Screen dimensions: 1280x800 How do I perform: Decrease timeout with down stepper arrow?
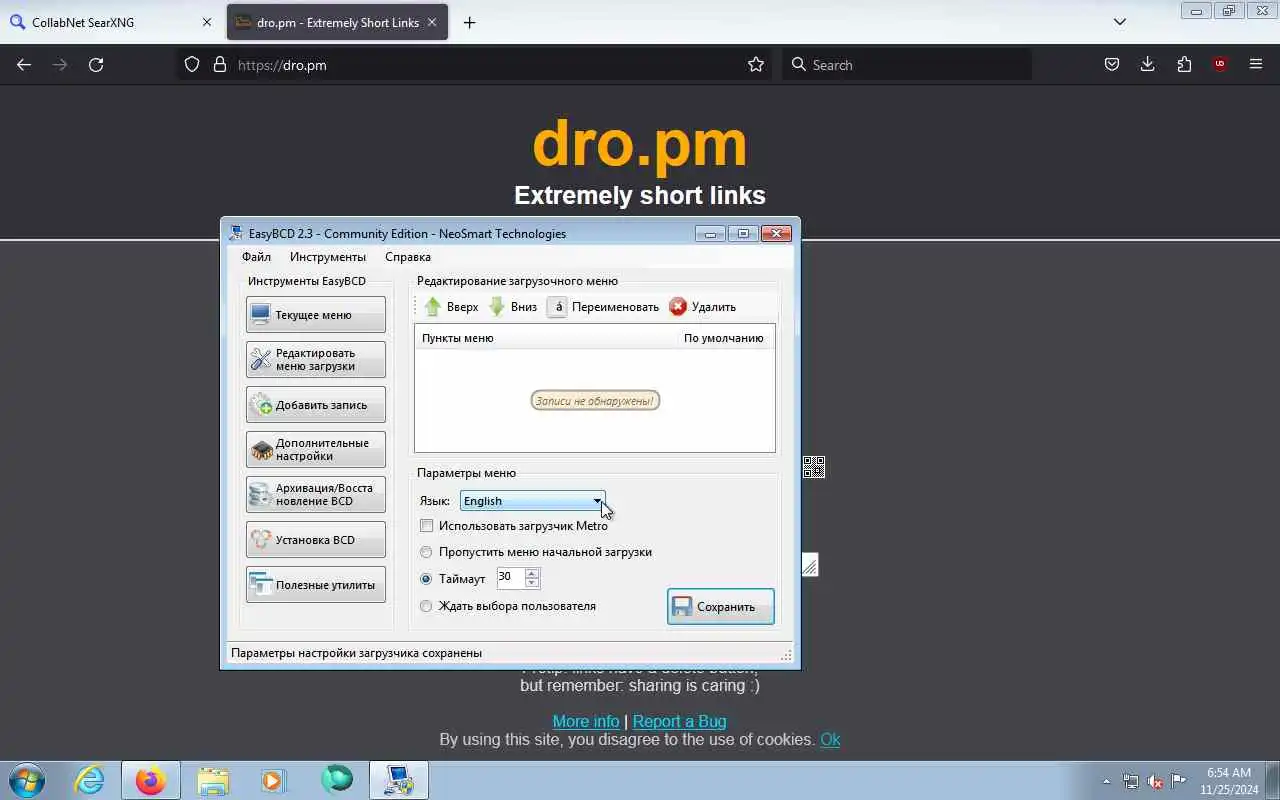point(532,582)
